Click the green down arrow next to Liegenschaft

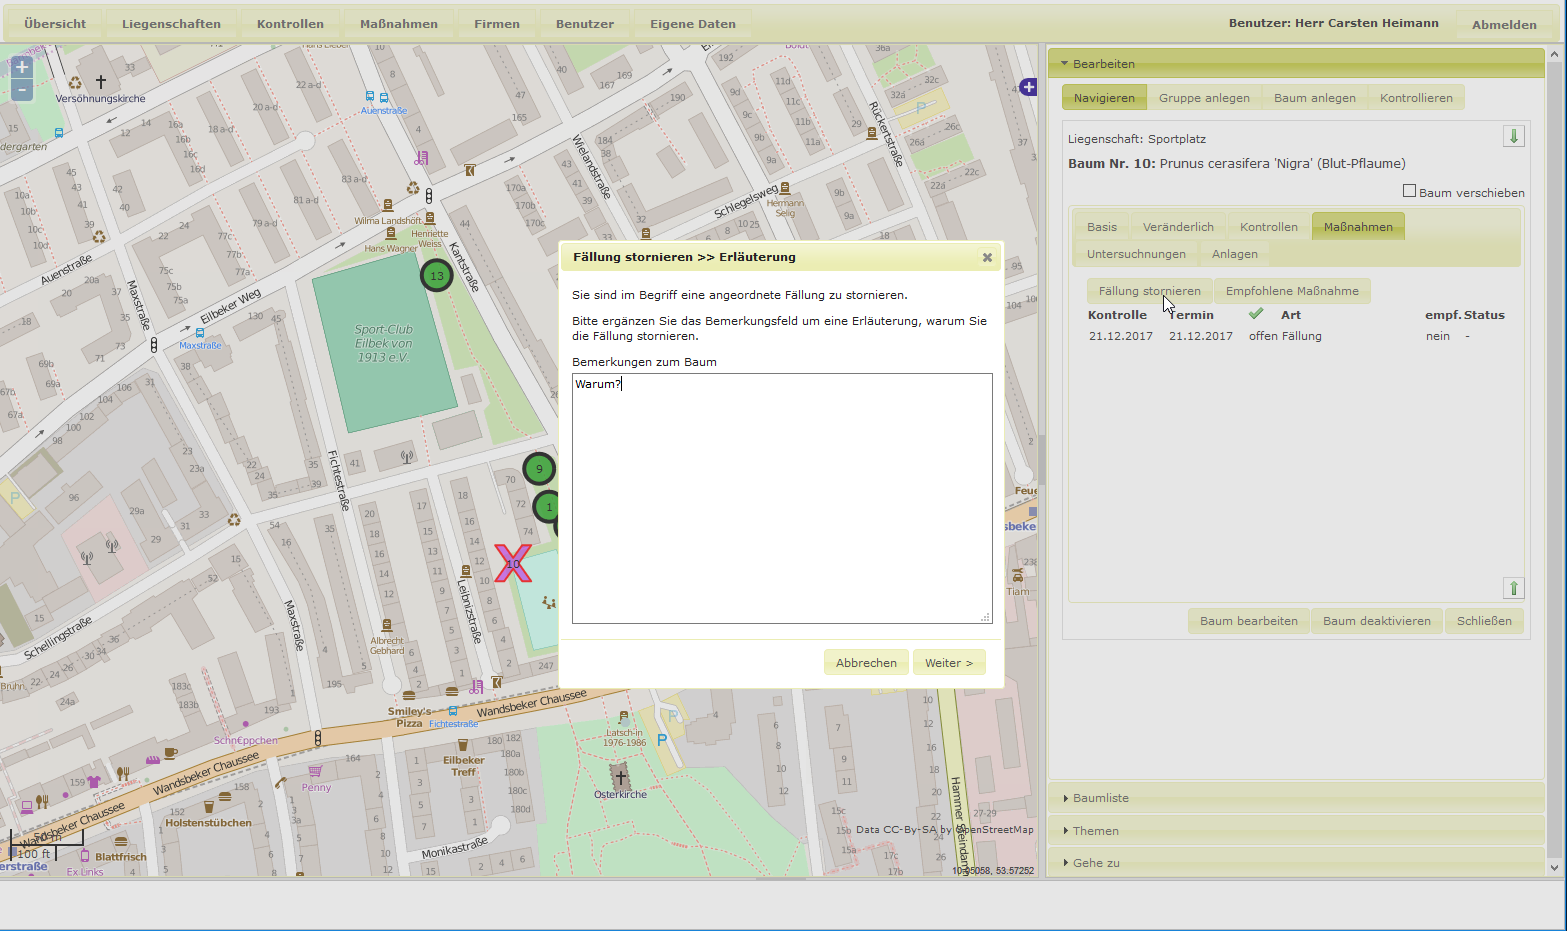pyautogui.click(x=1513, y=137)
